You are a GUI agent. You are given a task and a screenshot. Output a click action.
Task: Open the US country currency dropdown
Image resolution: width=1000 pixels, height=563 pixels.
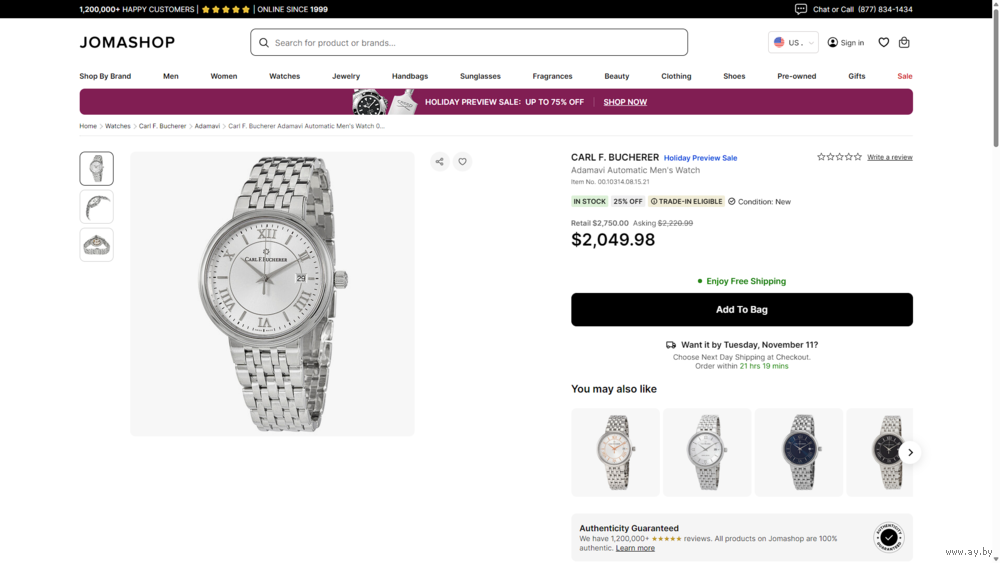(x=793, y=43)
